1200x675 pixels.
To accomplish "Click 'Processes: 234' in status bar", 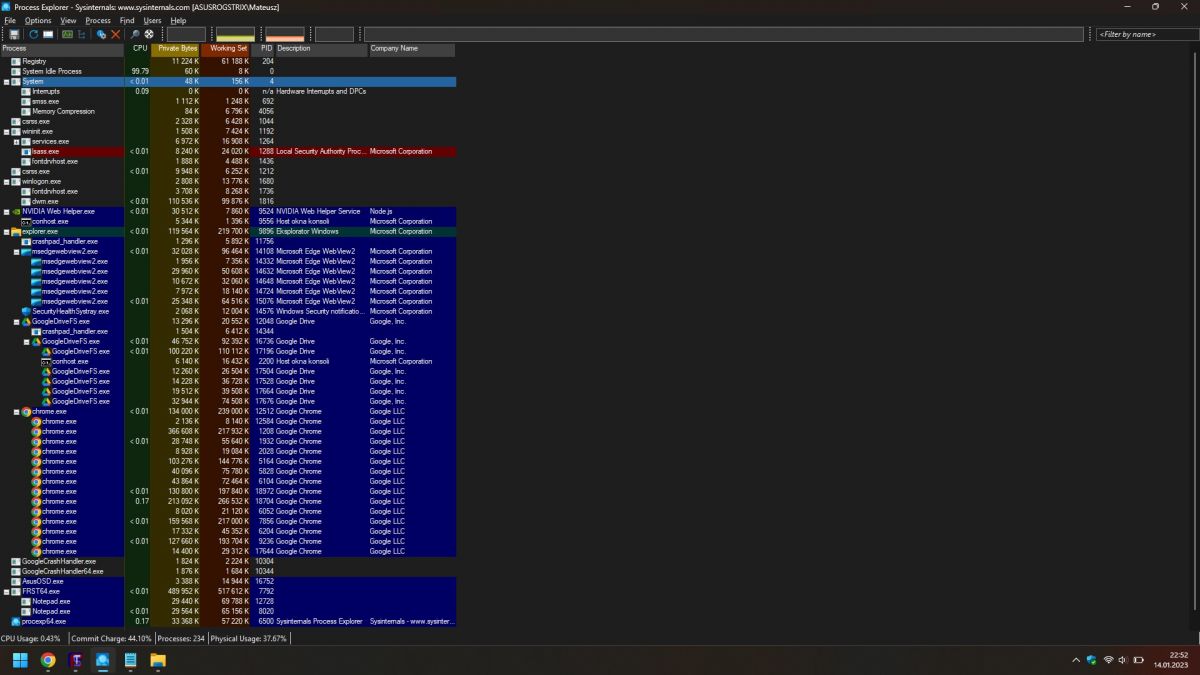I will tap(181, 638).
